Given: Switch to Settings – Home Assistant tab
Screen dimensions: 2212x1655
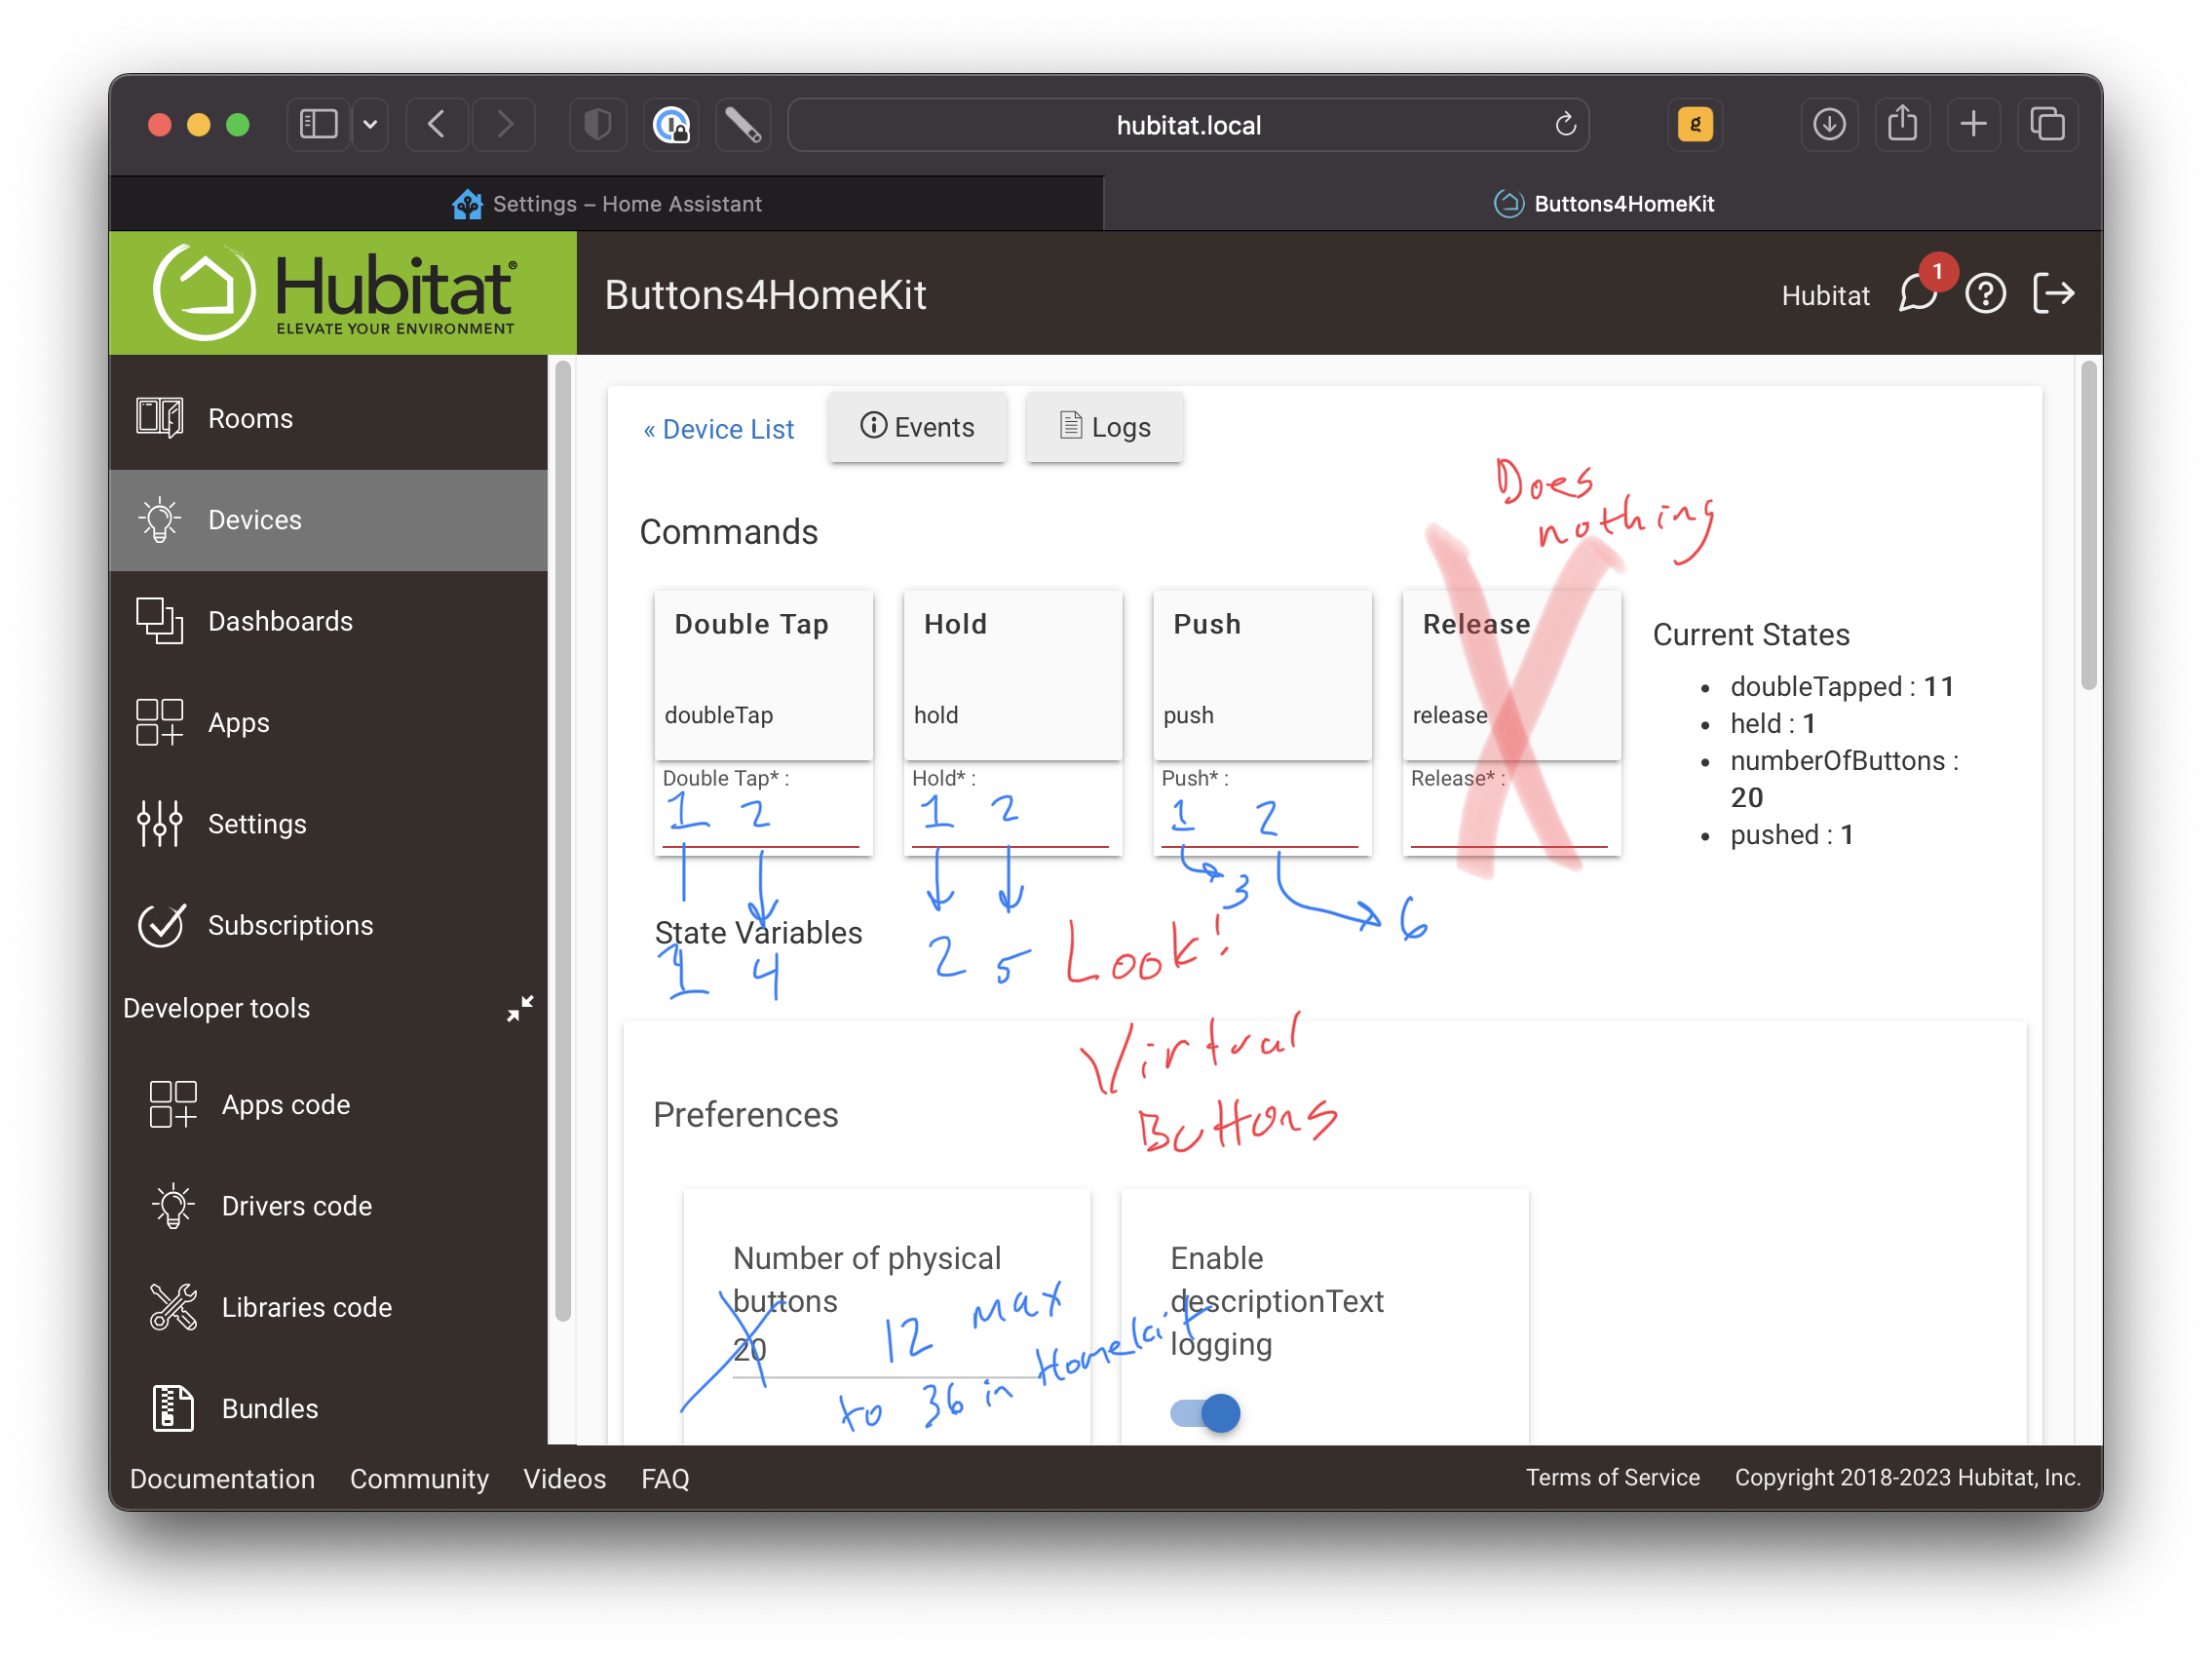Looking at the screenshot, I should pyautogui.click(x=606, y=204).
